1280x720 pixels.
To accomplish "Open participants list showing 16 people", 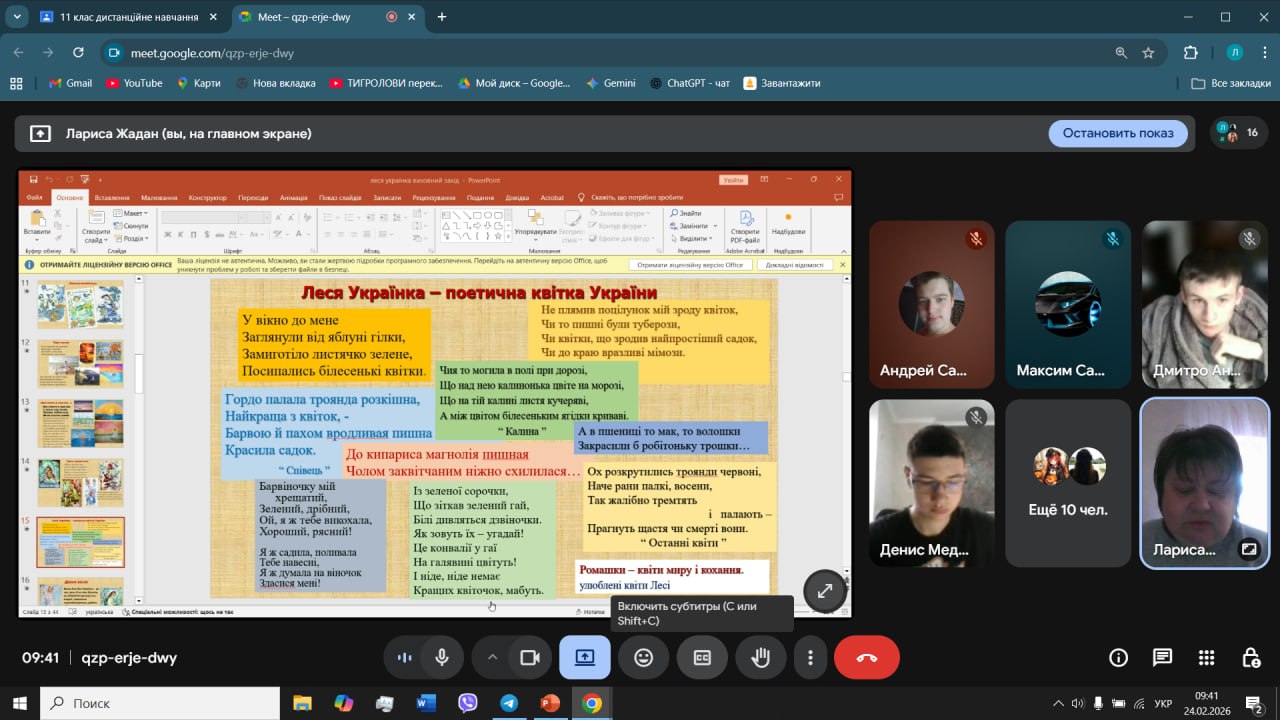I will pos(1235,133).
